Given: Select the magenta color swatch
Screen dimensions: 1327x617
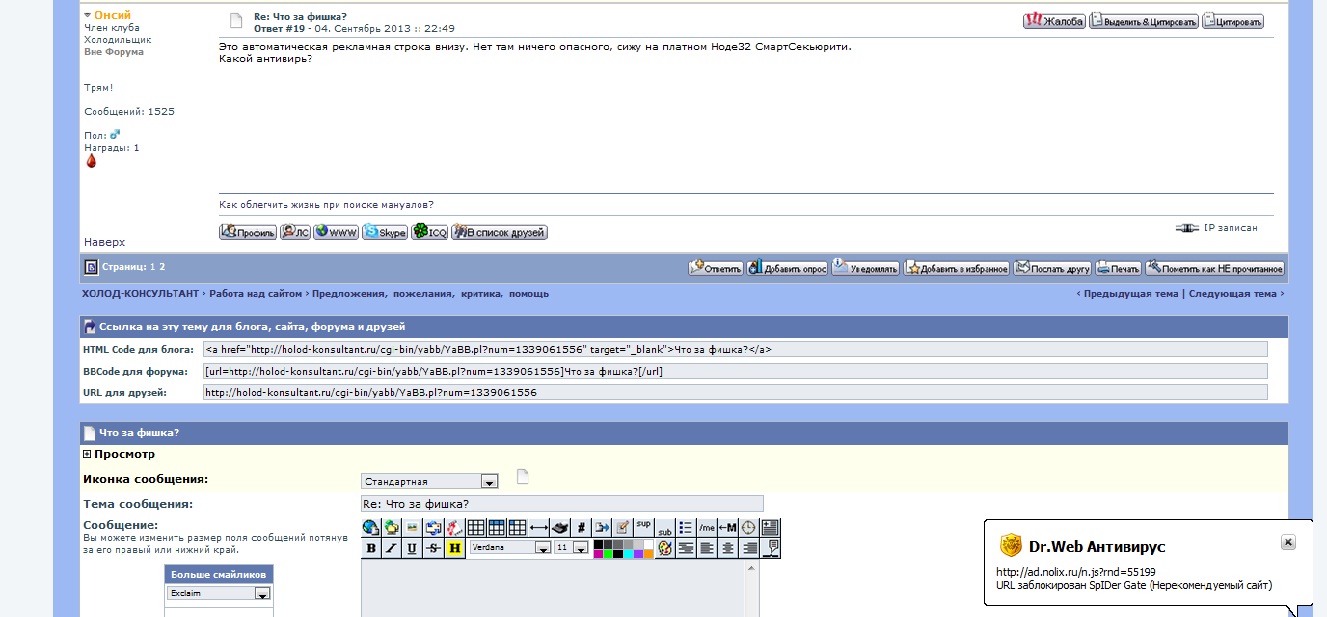Looking at the screenshot, I should tap(598, 553).
